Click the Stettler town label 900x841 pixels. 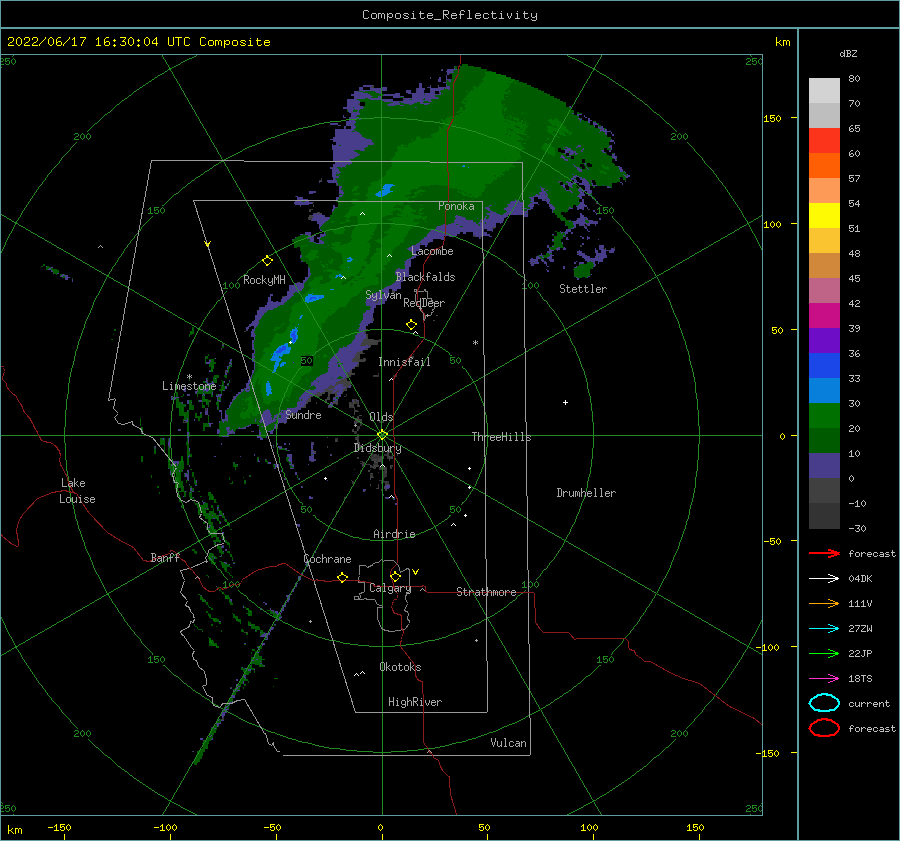[x=583, y=289]
